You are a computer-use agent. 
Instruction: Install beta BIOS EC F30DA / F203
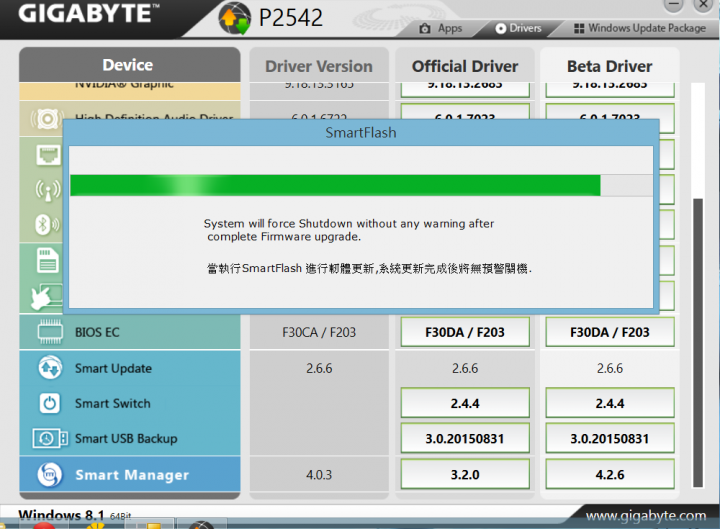click(x=610, y=332)
